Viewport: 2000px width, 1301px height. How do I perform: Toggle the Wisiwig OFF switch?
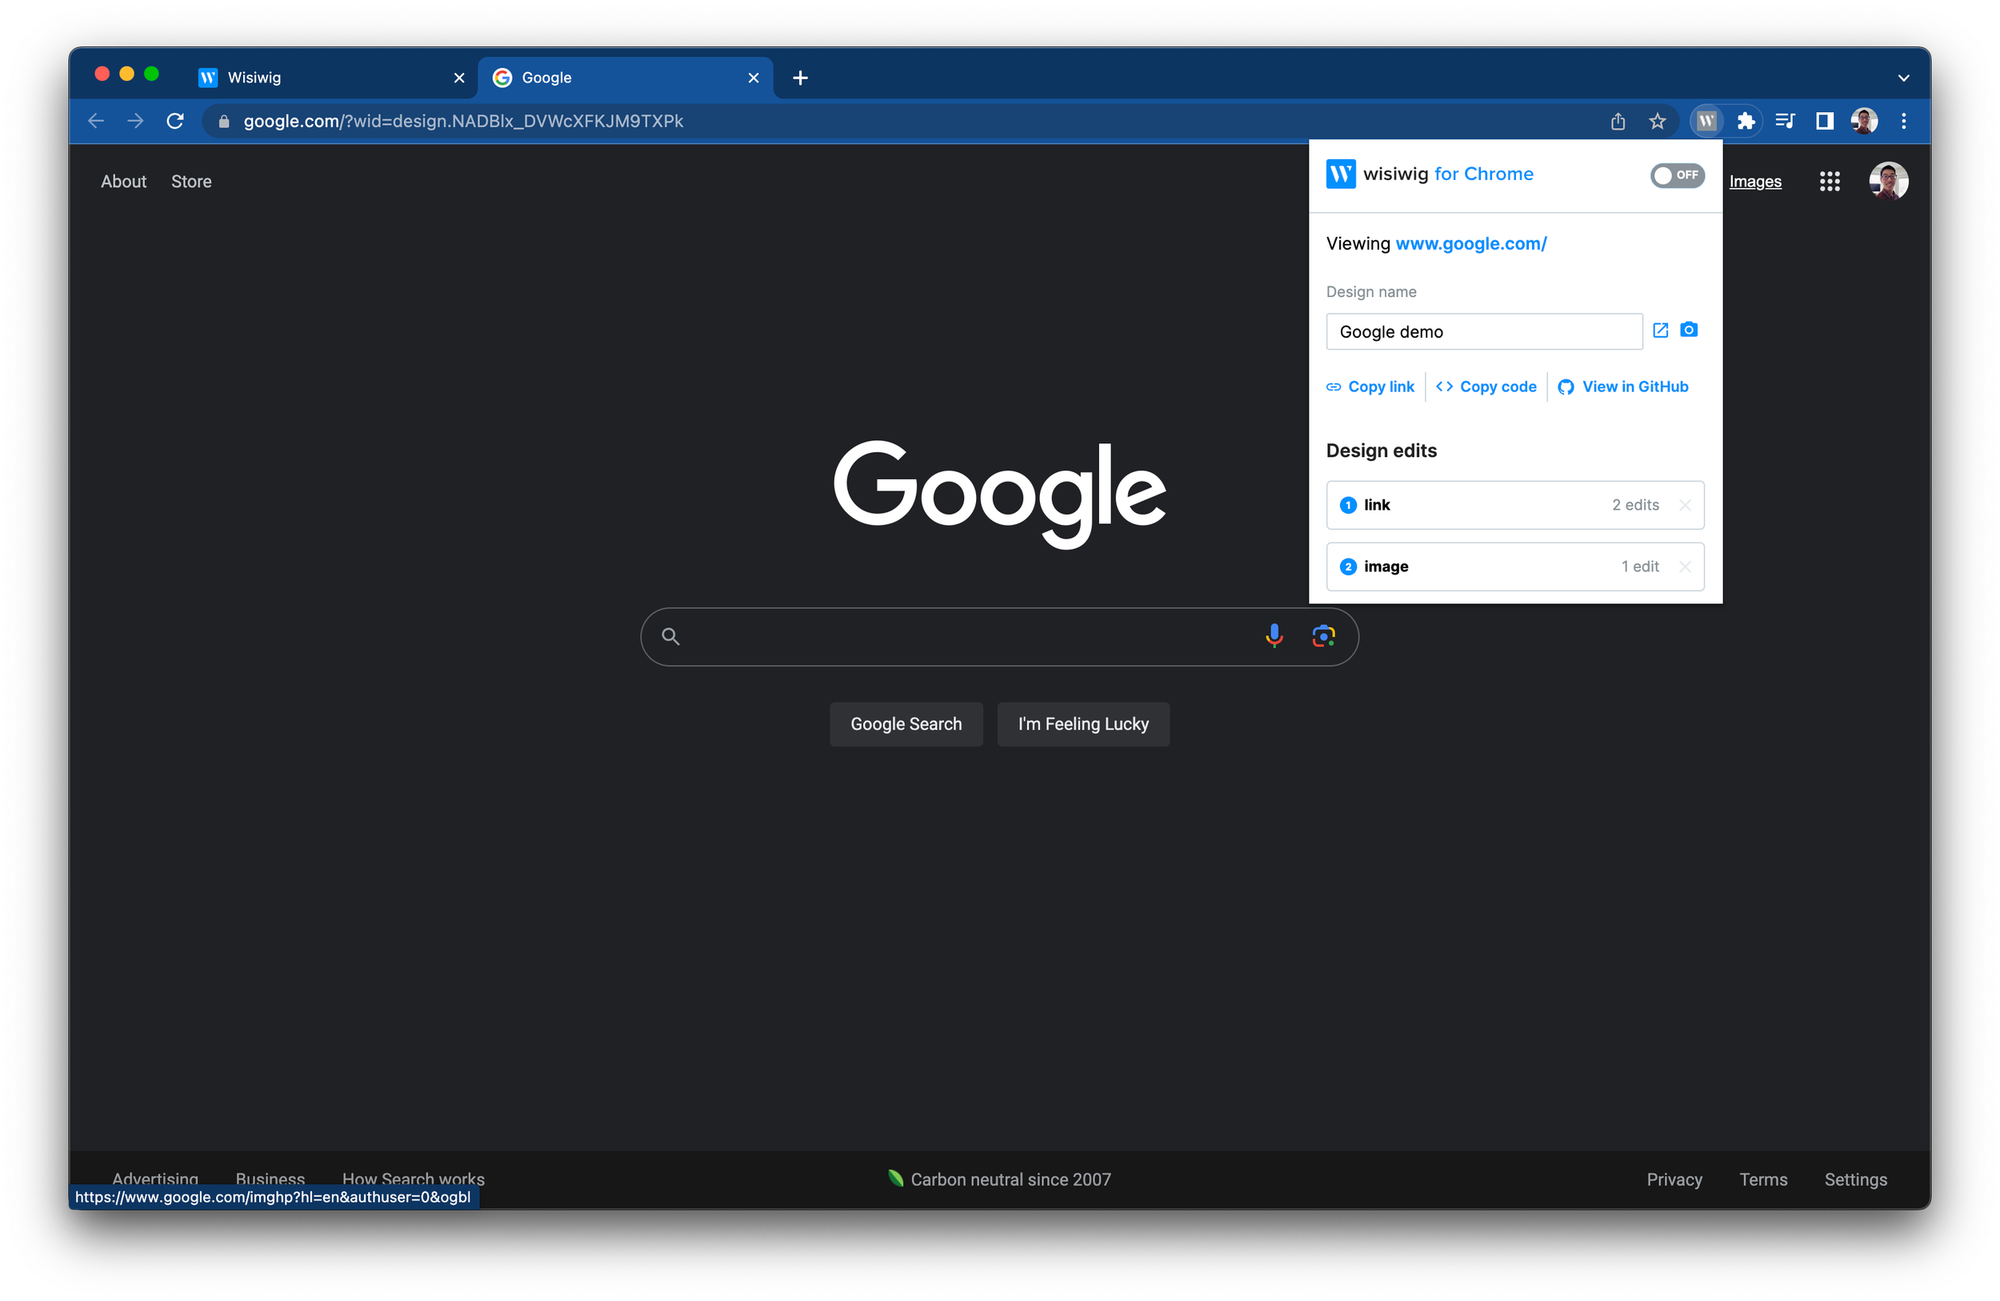click(x=1677, y=175)
